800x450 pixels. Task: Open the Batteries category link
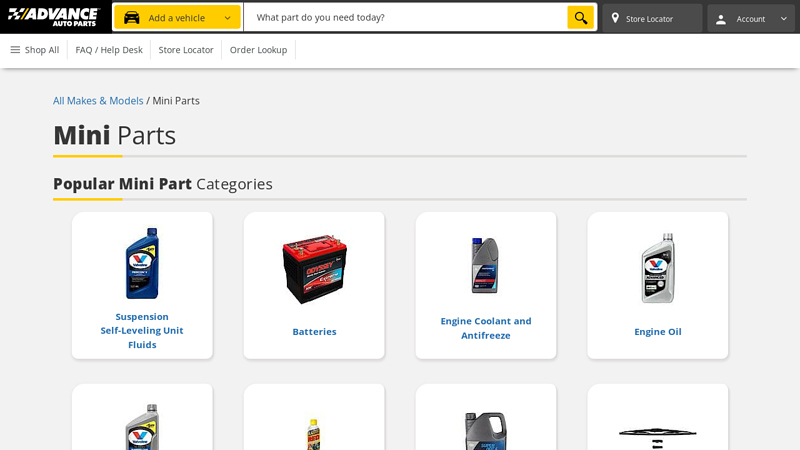click(314, 332)
